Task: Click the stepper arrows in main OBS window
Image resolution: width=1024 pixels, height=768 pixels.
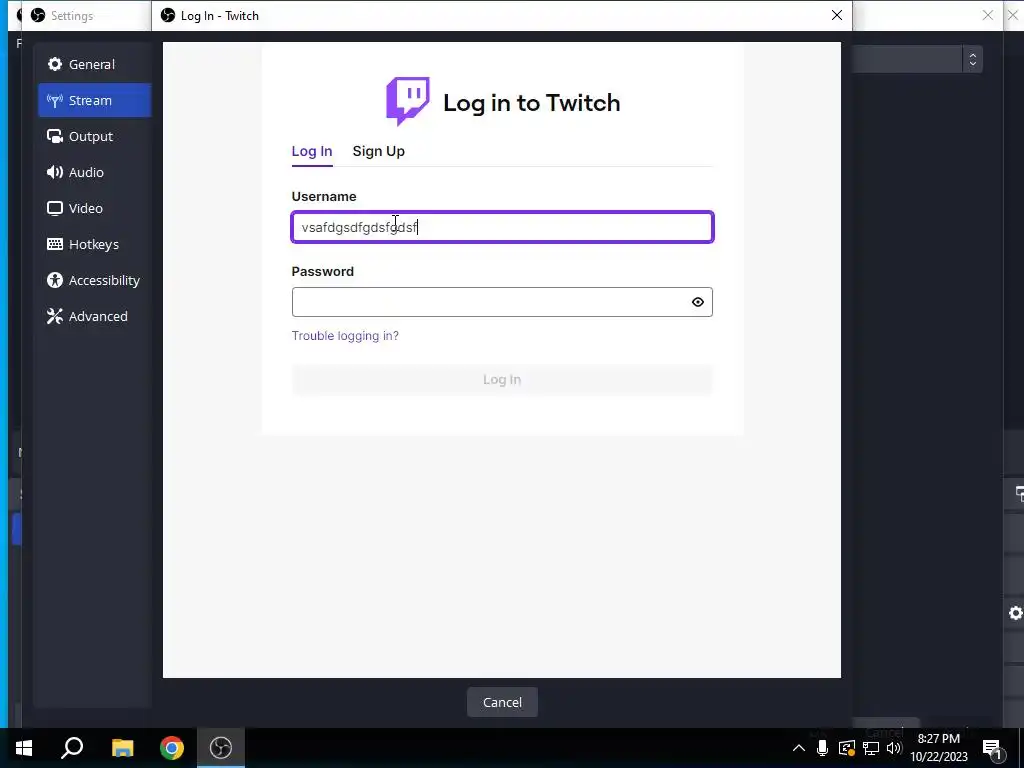Action: tap(972, 59)
